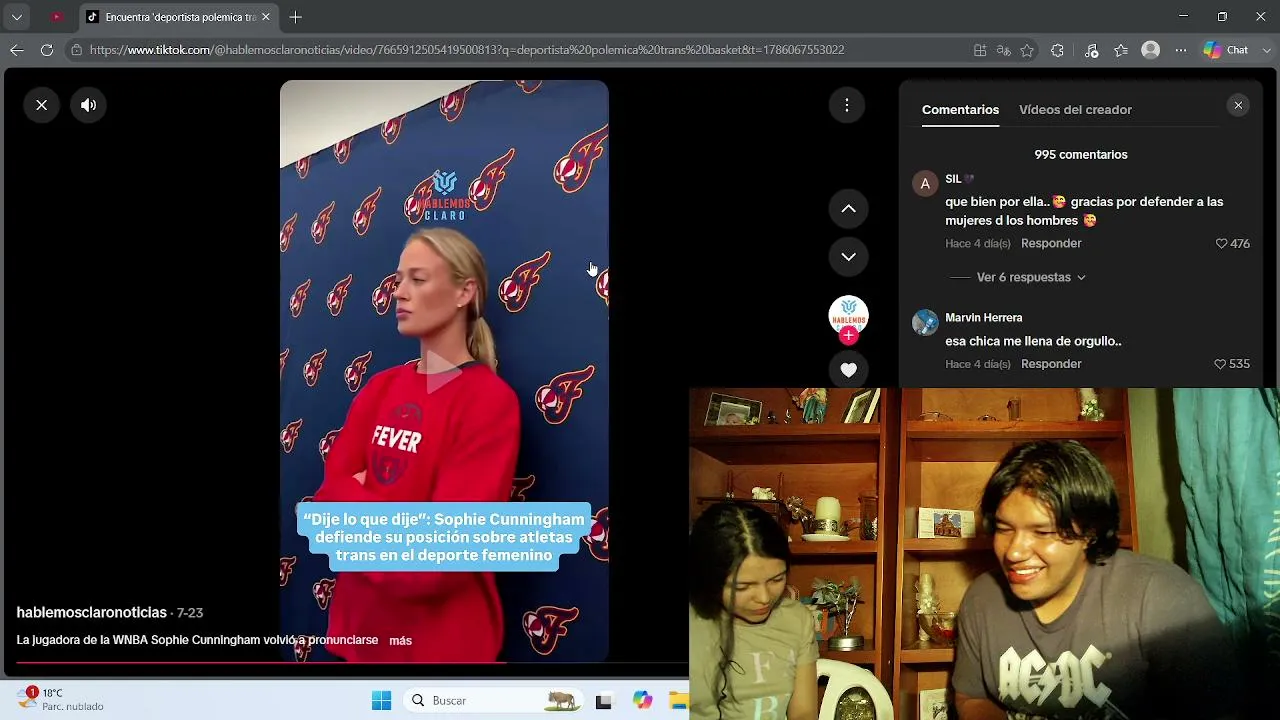Click the '7-23' video date text
Screen dimensions: 1280x720
pos(190,612)
